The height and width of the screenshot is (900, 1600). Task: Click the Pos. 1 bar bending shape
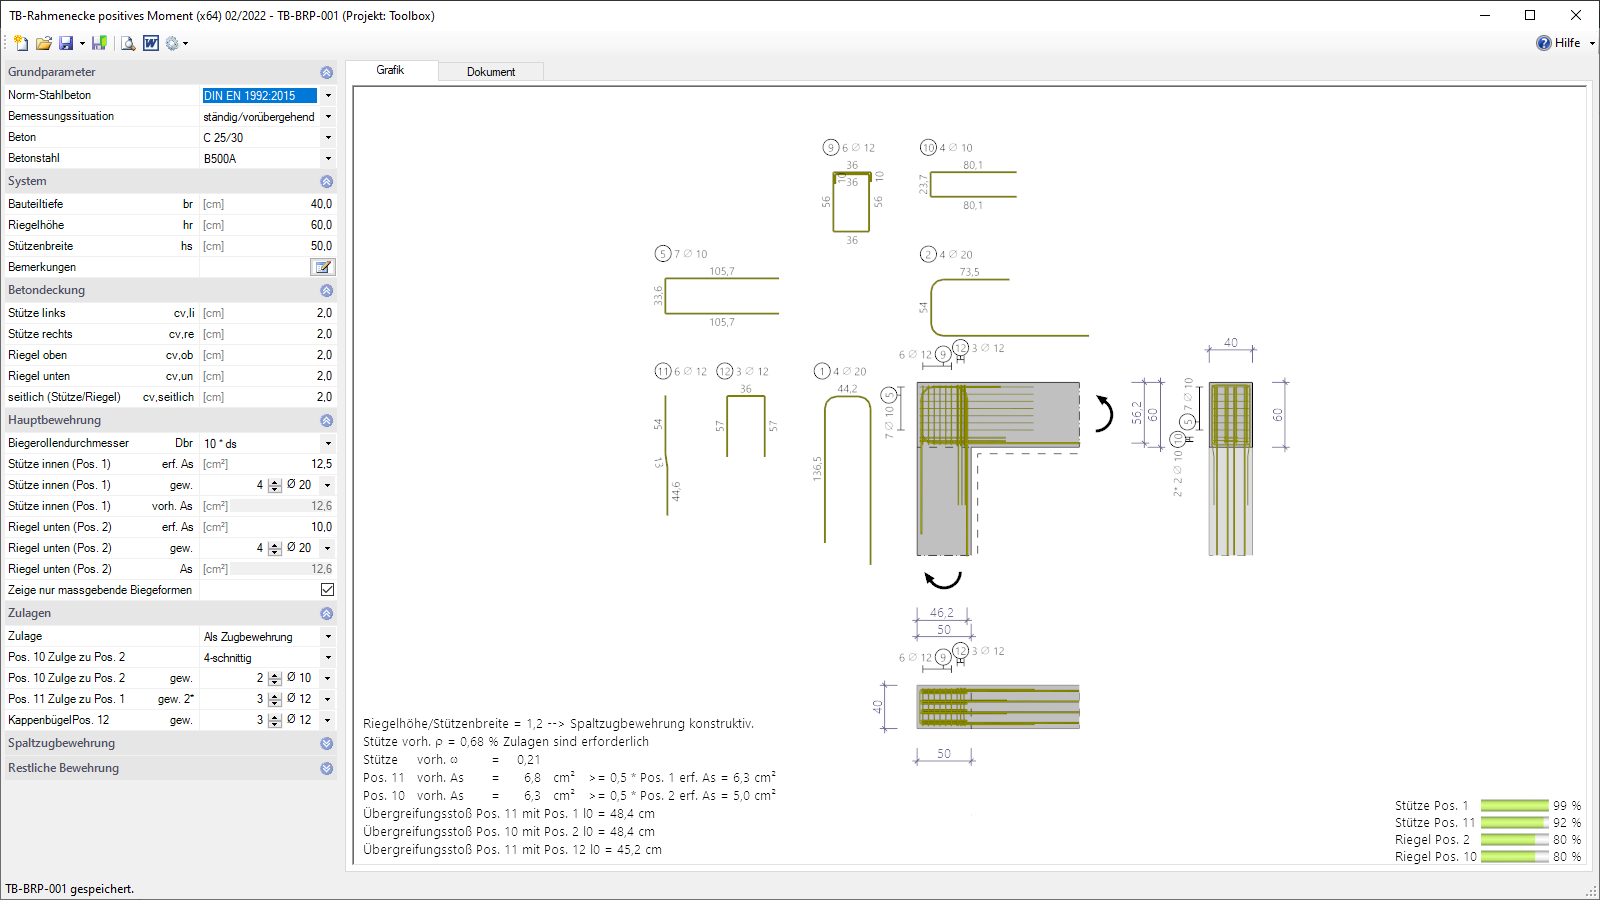click(847, 480)
